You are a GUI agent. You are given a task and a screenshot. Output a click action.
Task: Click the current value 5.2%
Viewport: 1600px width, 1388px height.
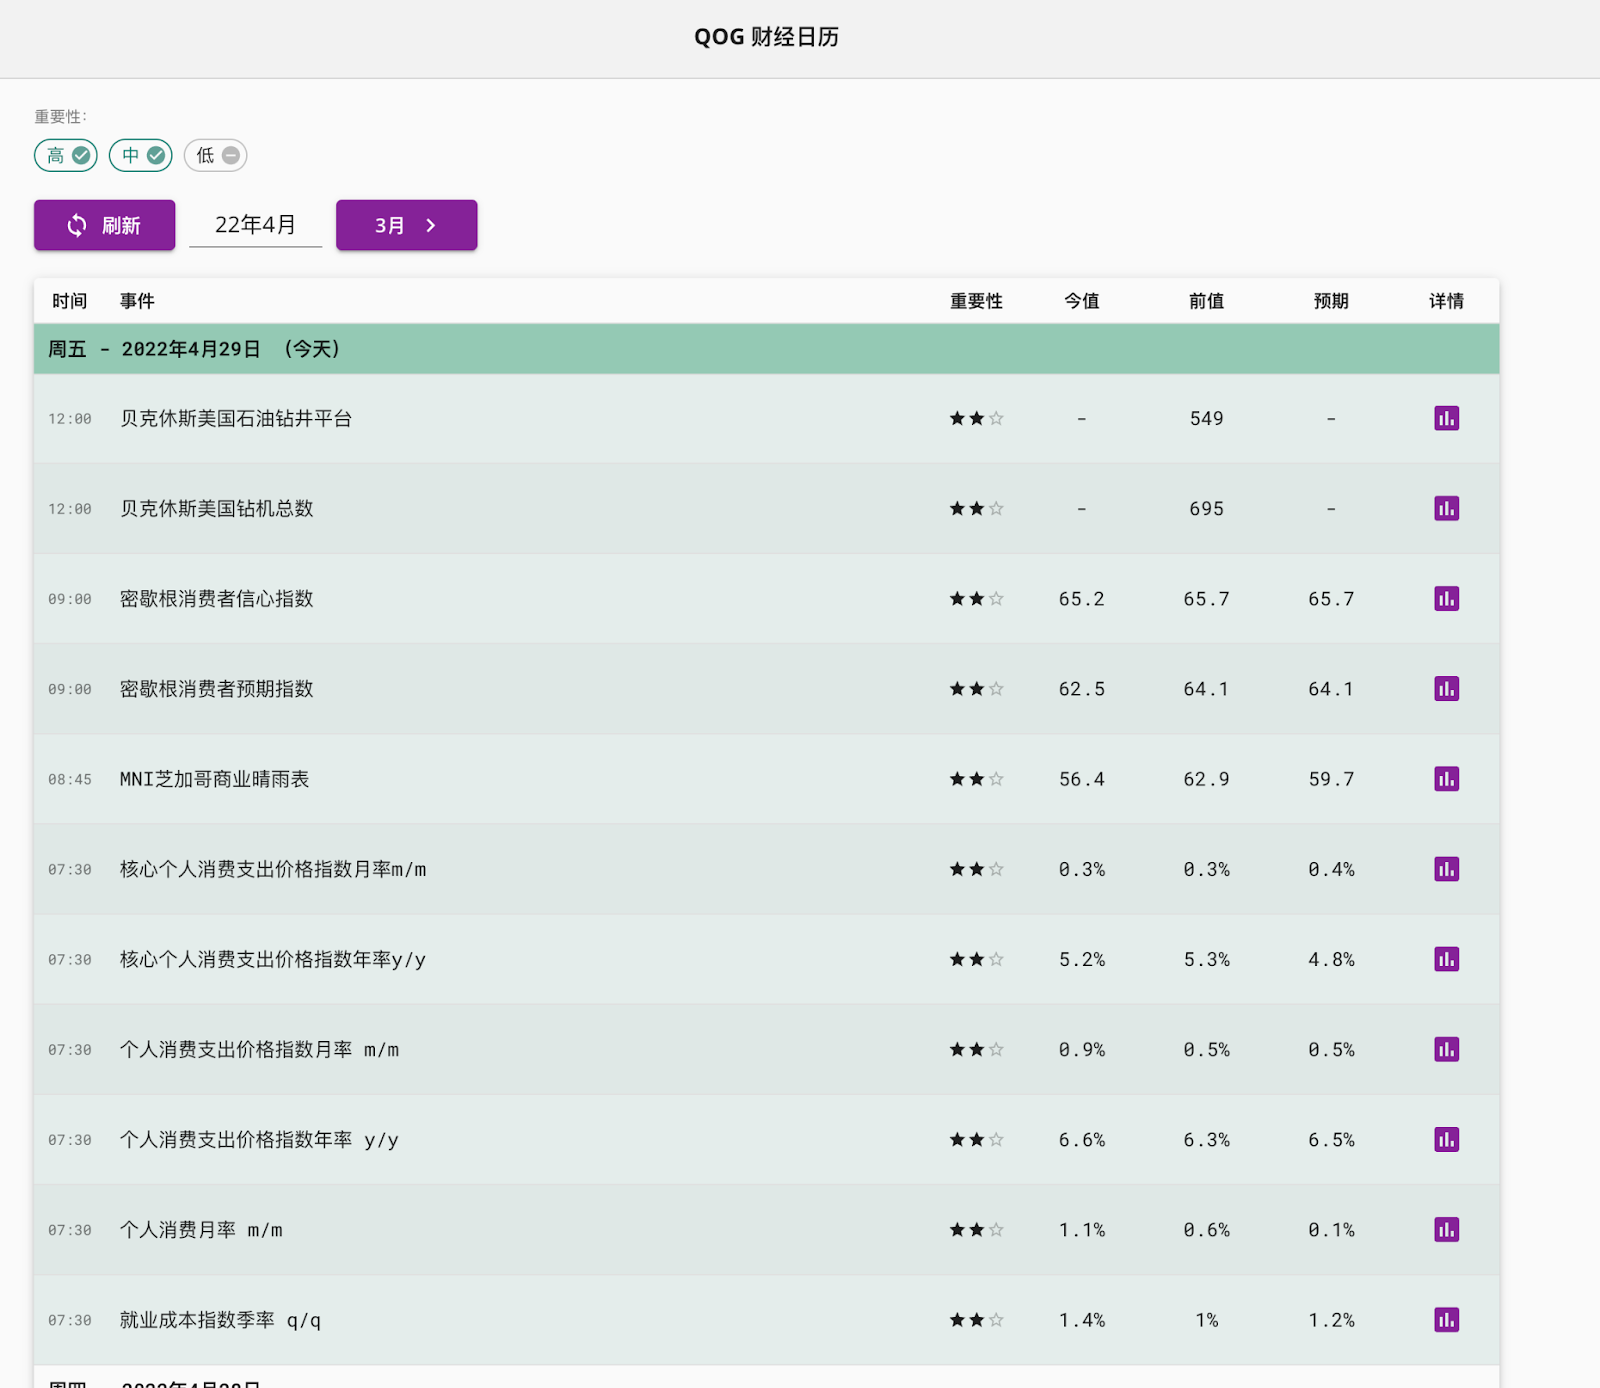pos(1081,959)
